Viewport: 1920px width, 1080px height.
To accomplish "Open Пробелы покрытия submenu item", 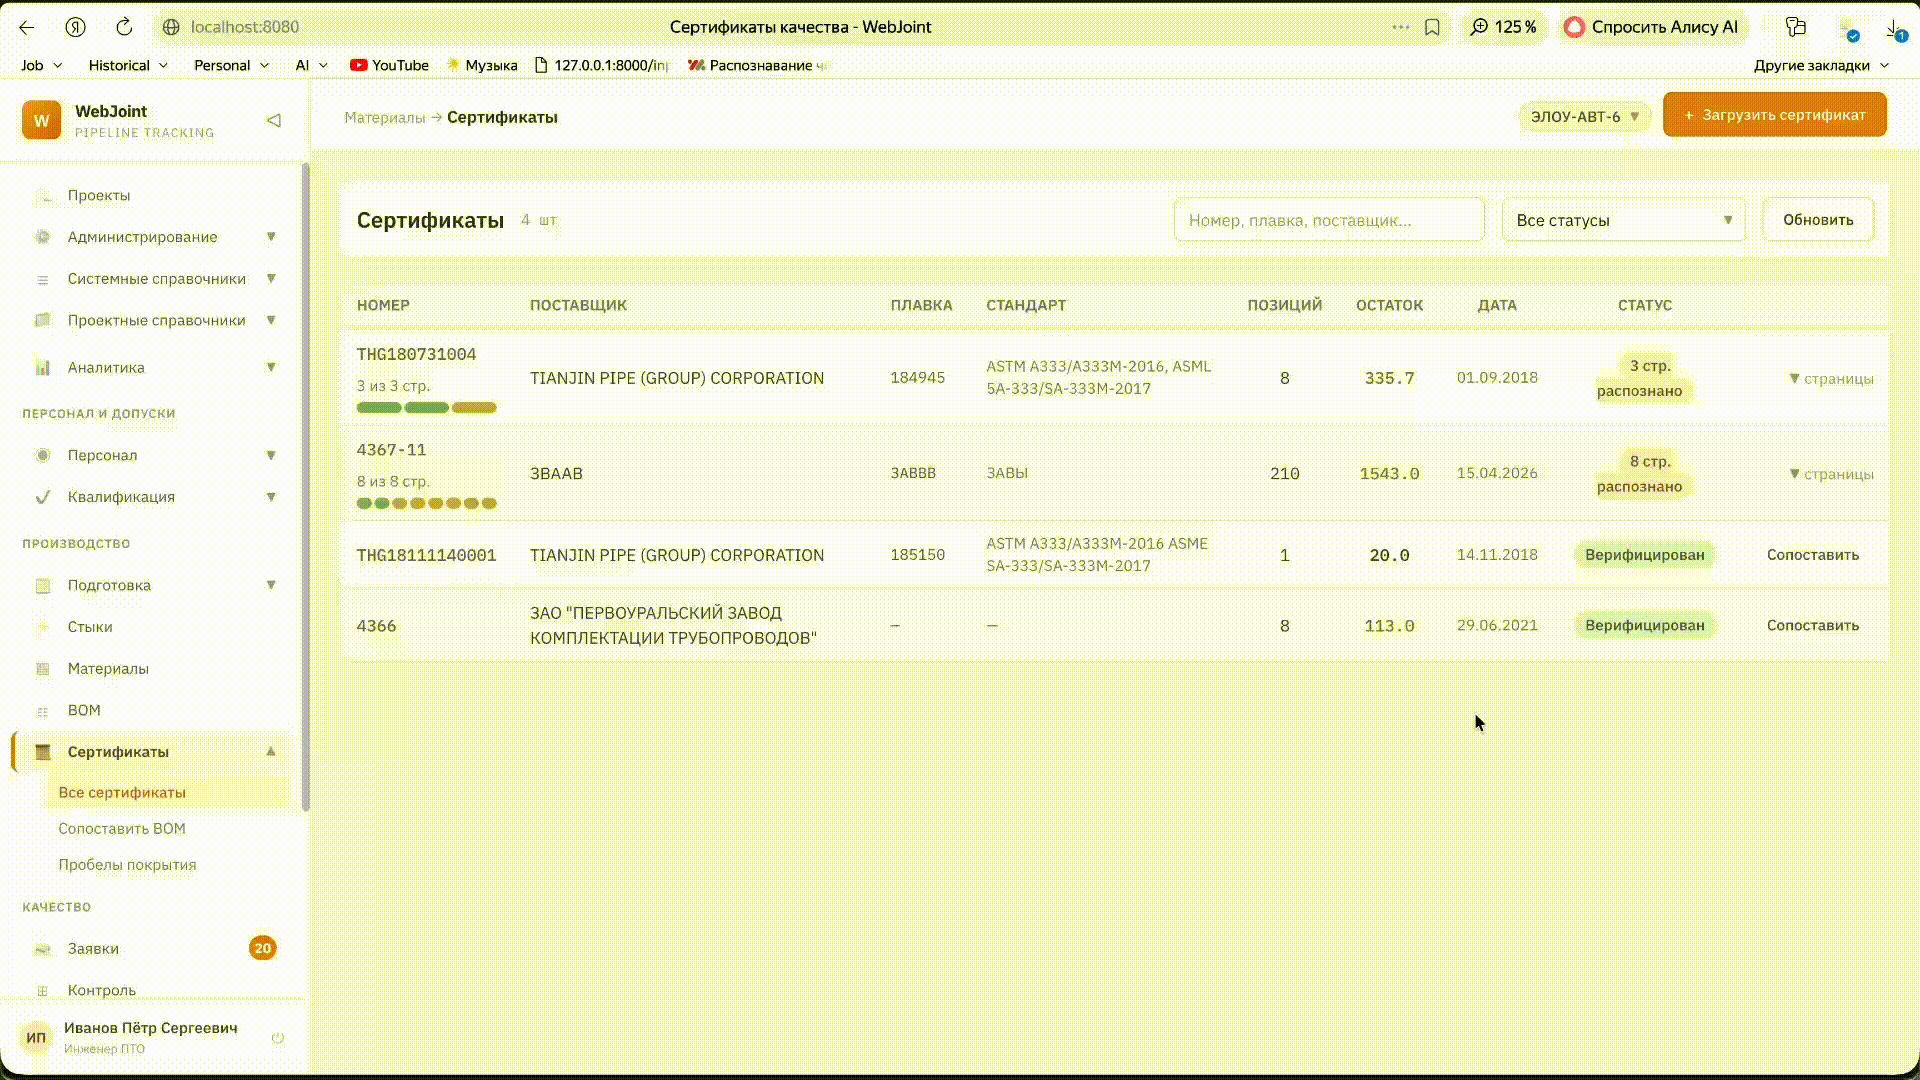I will 127,865.
